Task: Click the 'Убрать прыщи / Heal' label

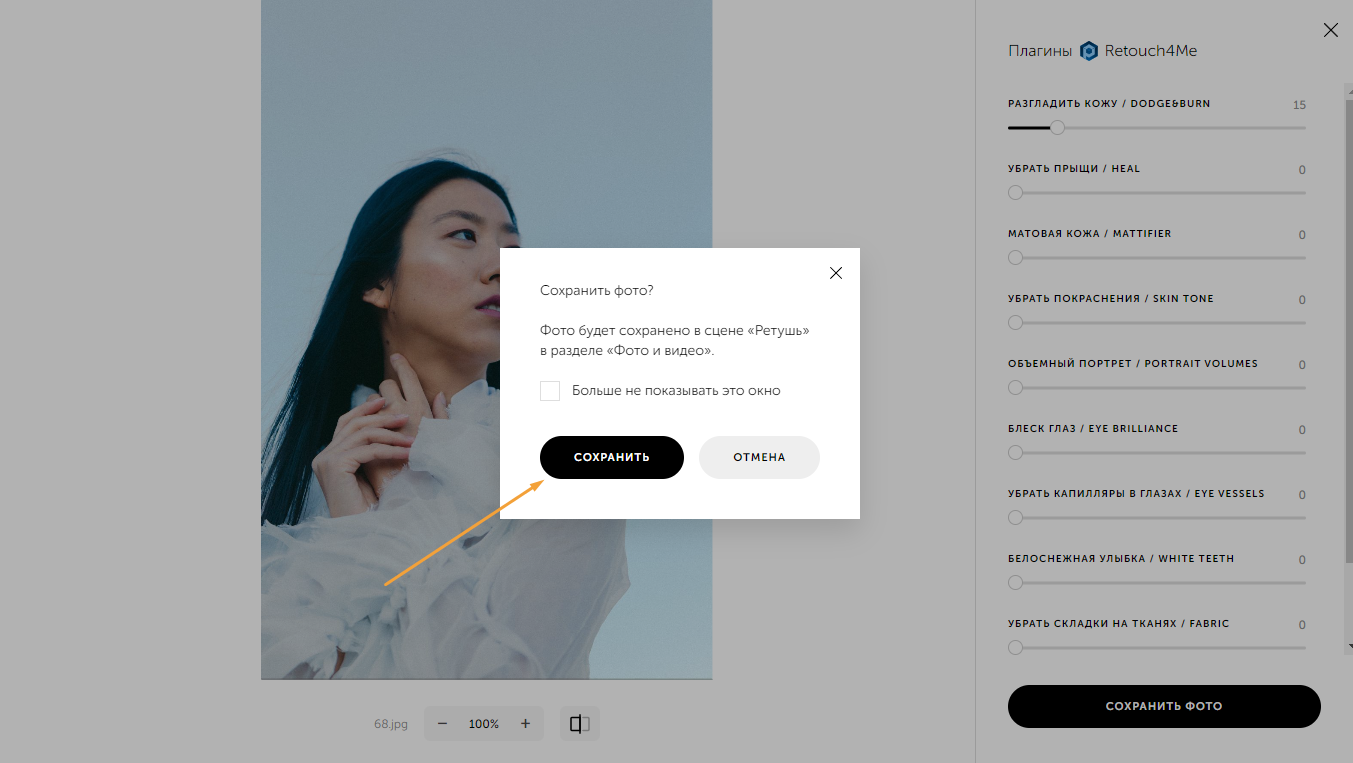Action: click(1074, 169)
